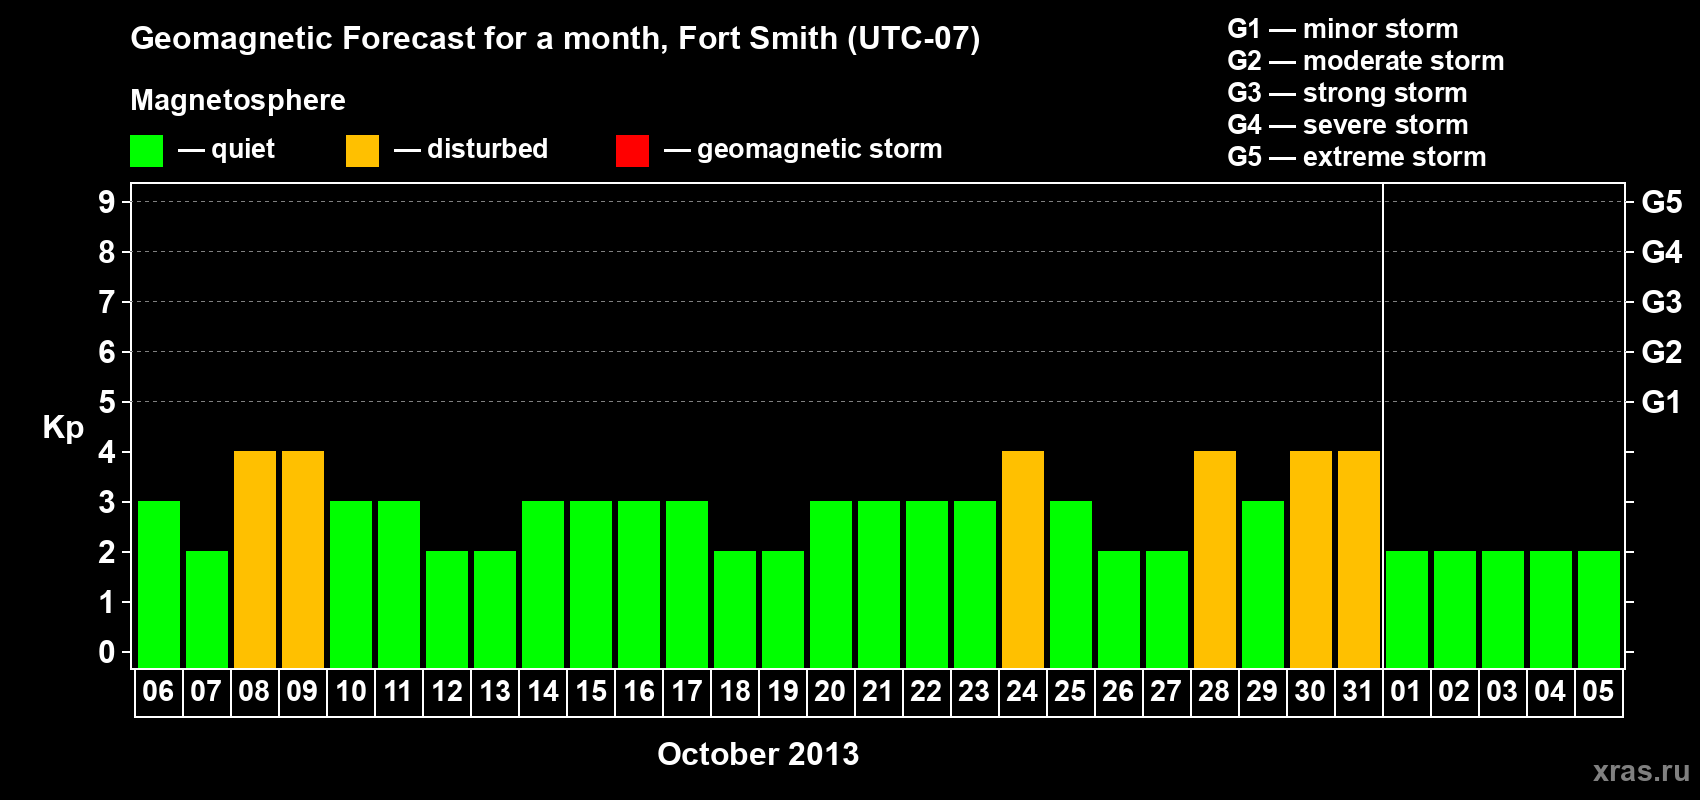
Task: Click the 'quiet' legend label
Action: pyautogui.click(x=243, y=149)
